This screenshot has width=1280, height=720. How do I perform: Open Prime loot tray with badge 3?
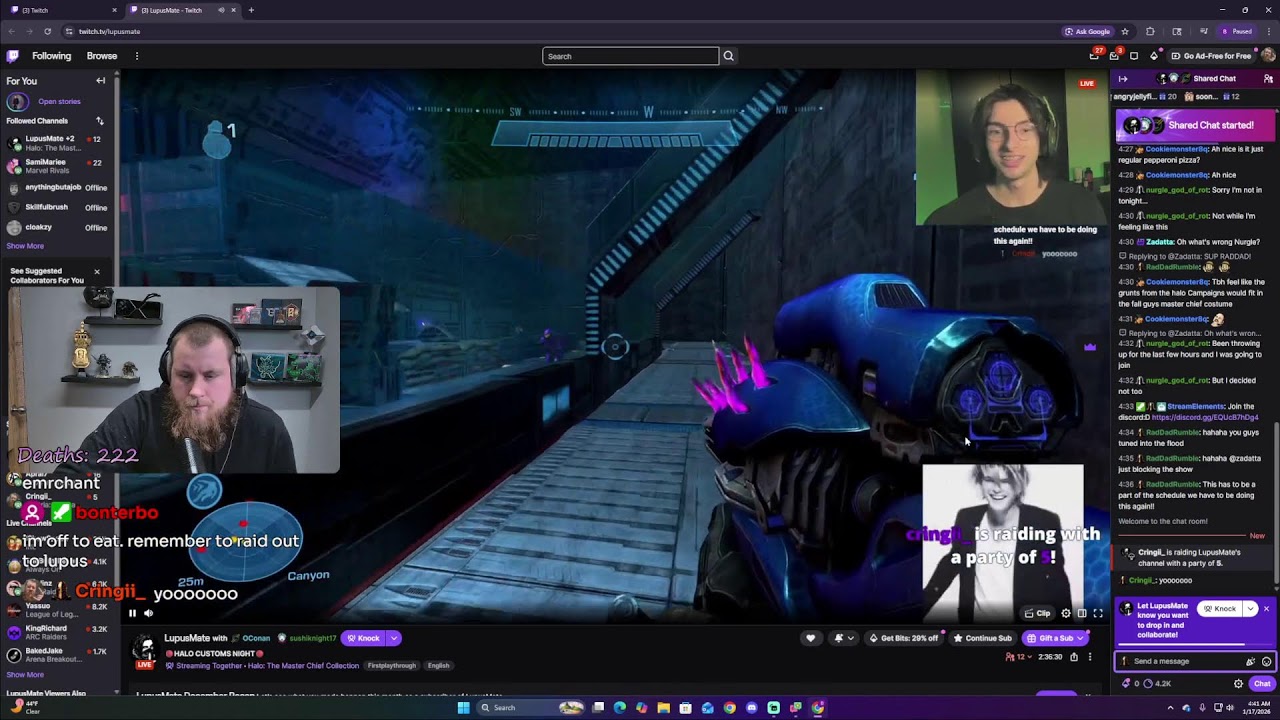coord(1115,56)
